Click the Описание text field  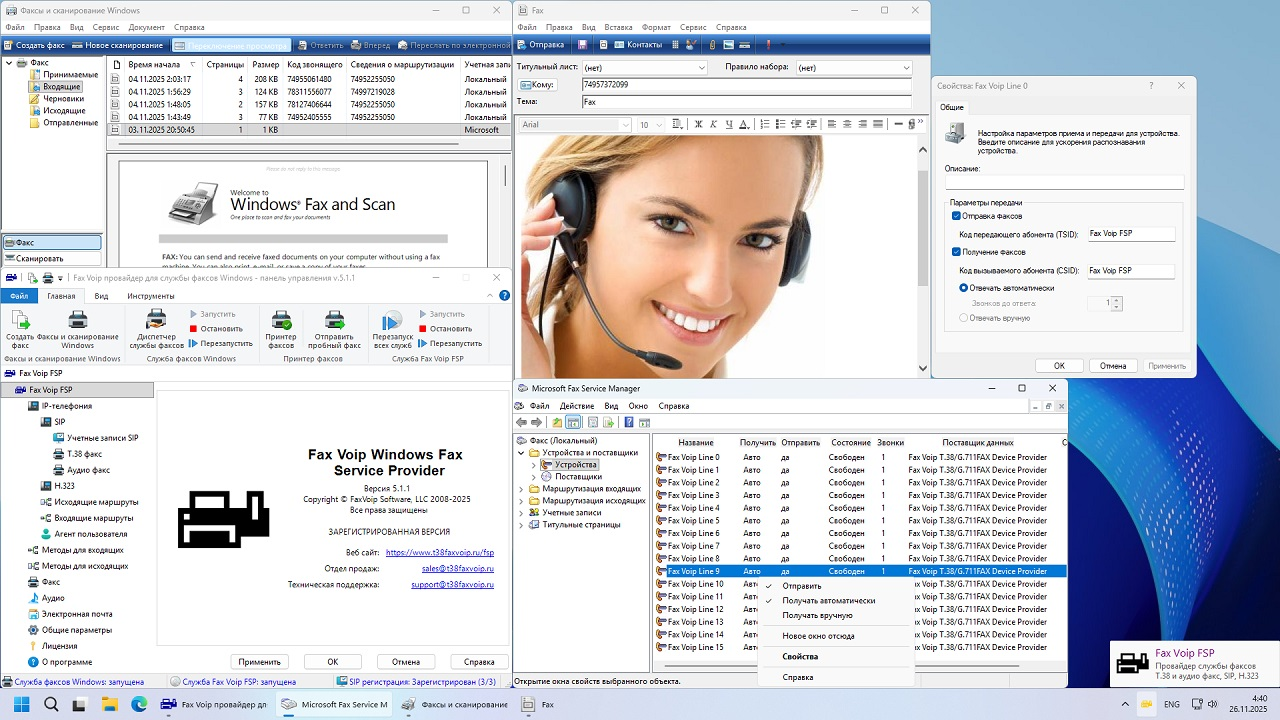[x=1064, y=183]
